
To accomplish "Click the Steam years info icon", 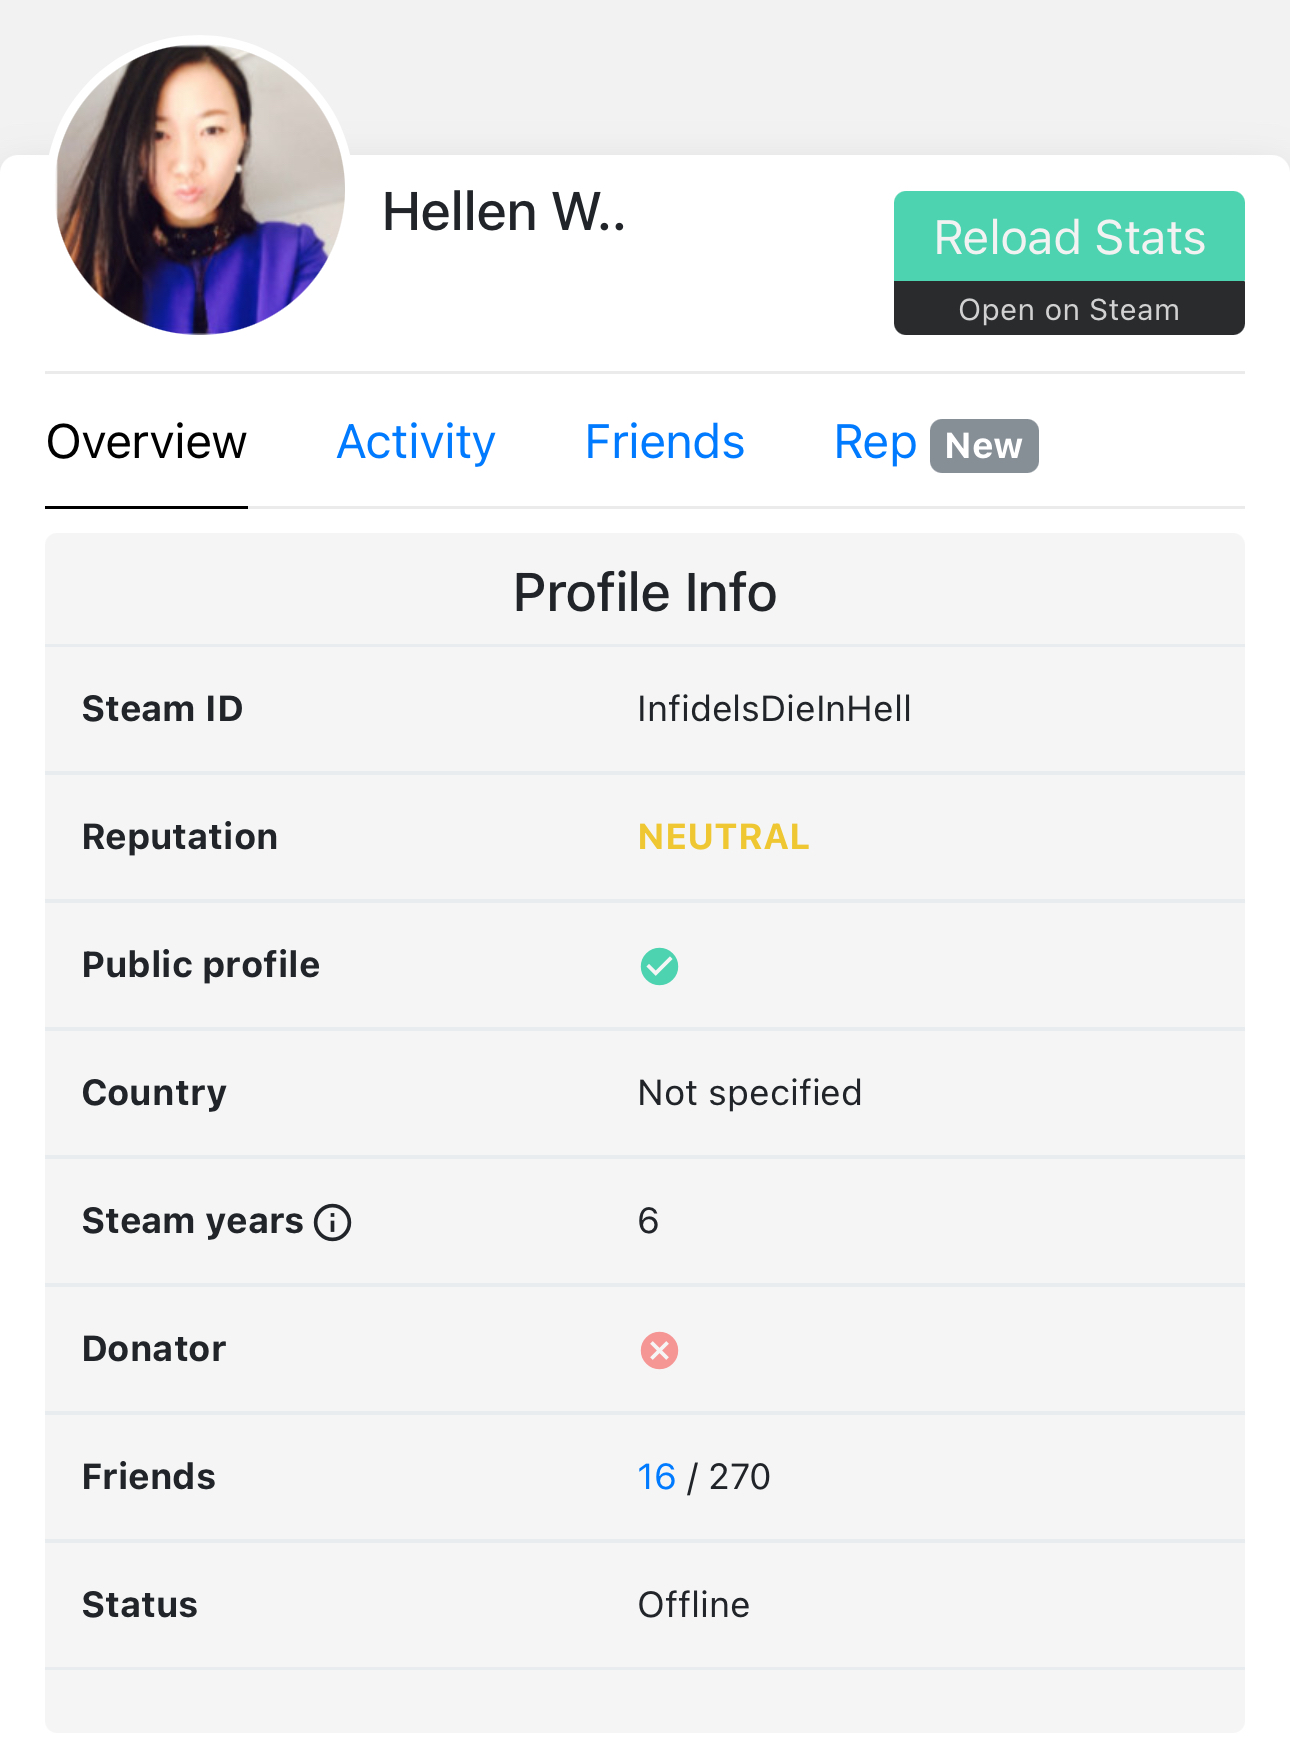I will click(x=333, y=1222).
